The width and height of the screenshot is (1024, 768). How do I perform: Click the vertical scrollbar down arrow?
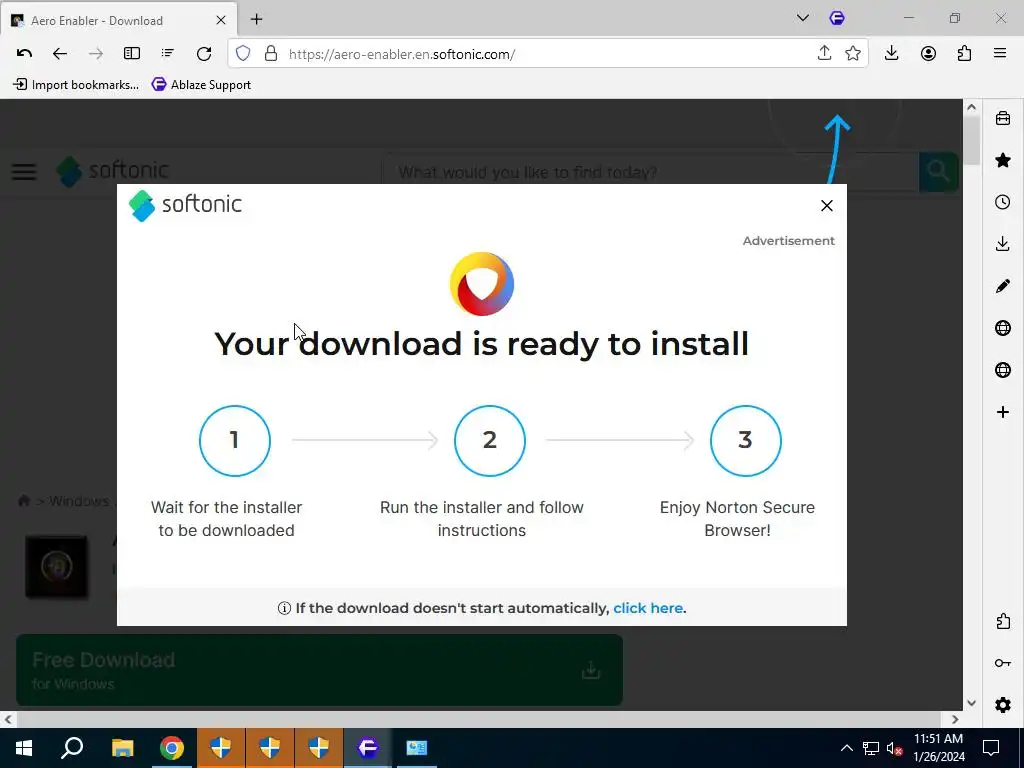click(x=971, y=703)
